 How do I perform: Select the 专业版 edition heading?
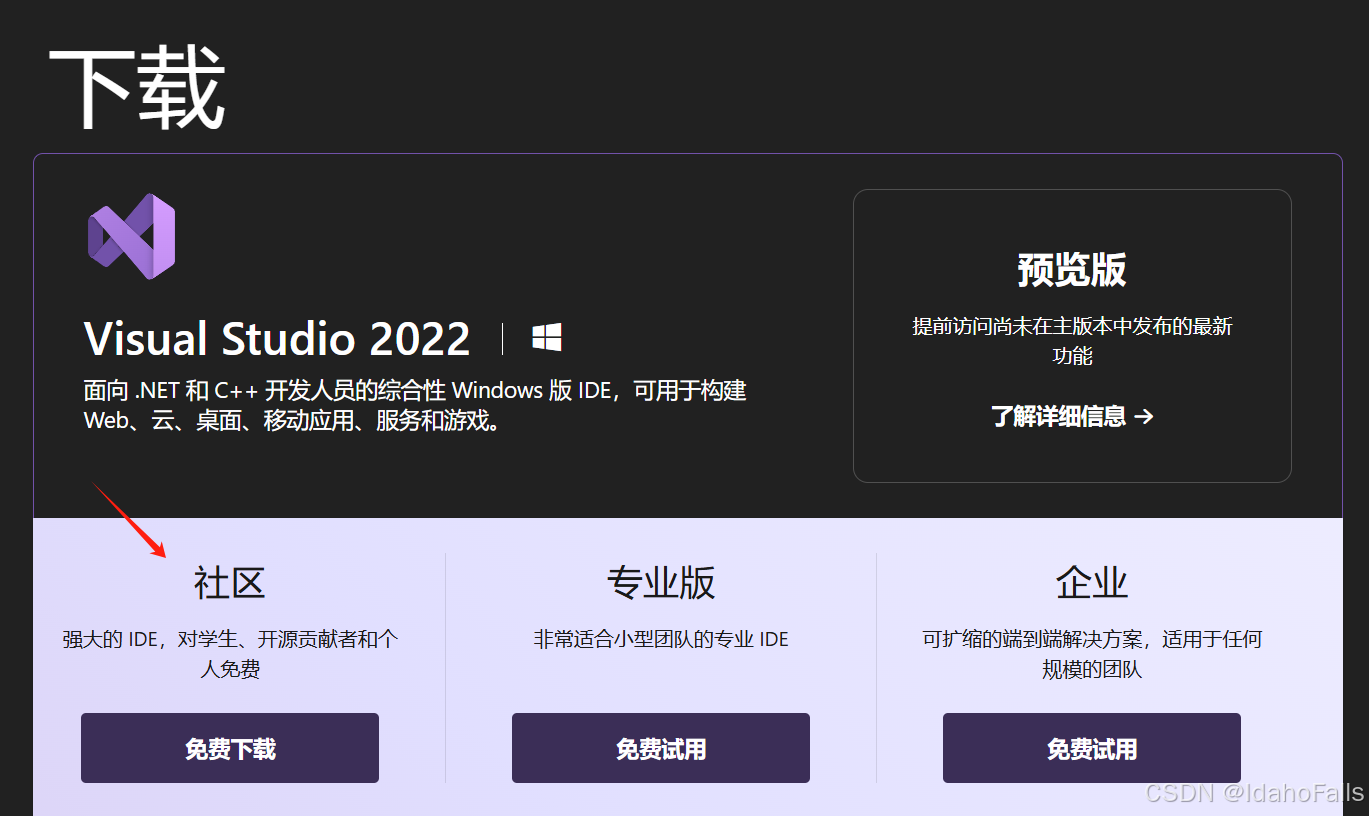click(x=661, y=582)
